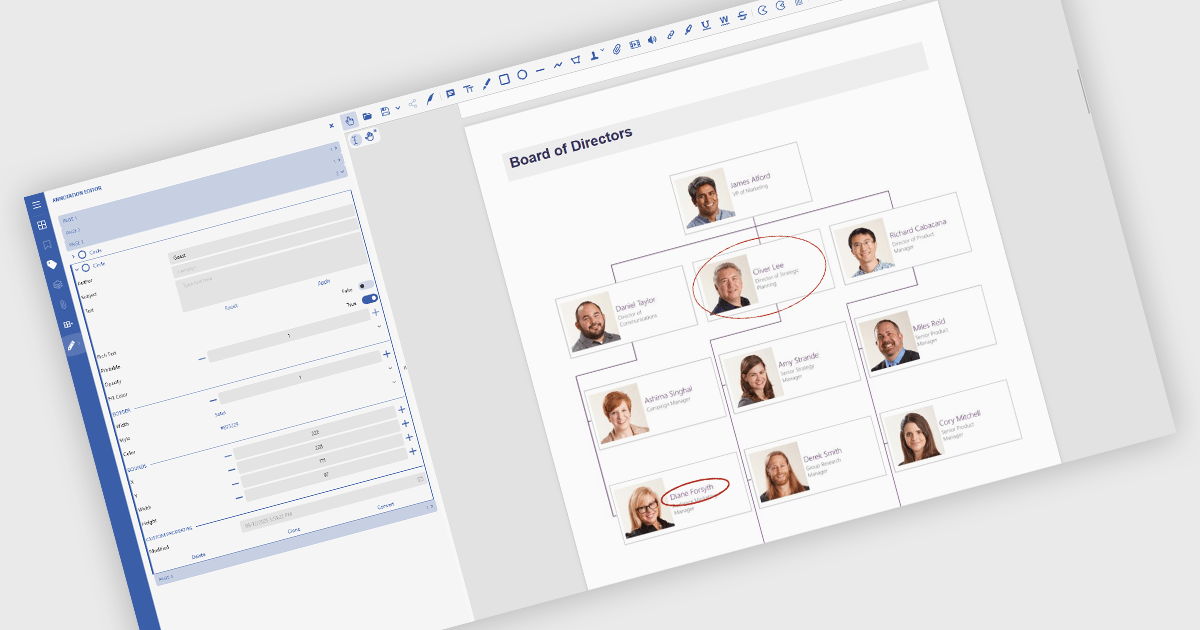1200x630 pixels.
Task: Click the Oliver Lee card in chart
Action: 762,275
